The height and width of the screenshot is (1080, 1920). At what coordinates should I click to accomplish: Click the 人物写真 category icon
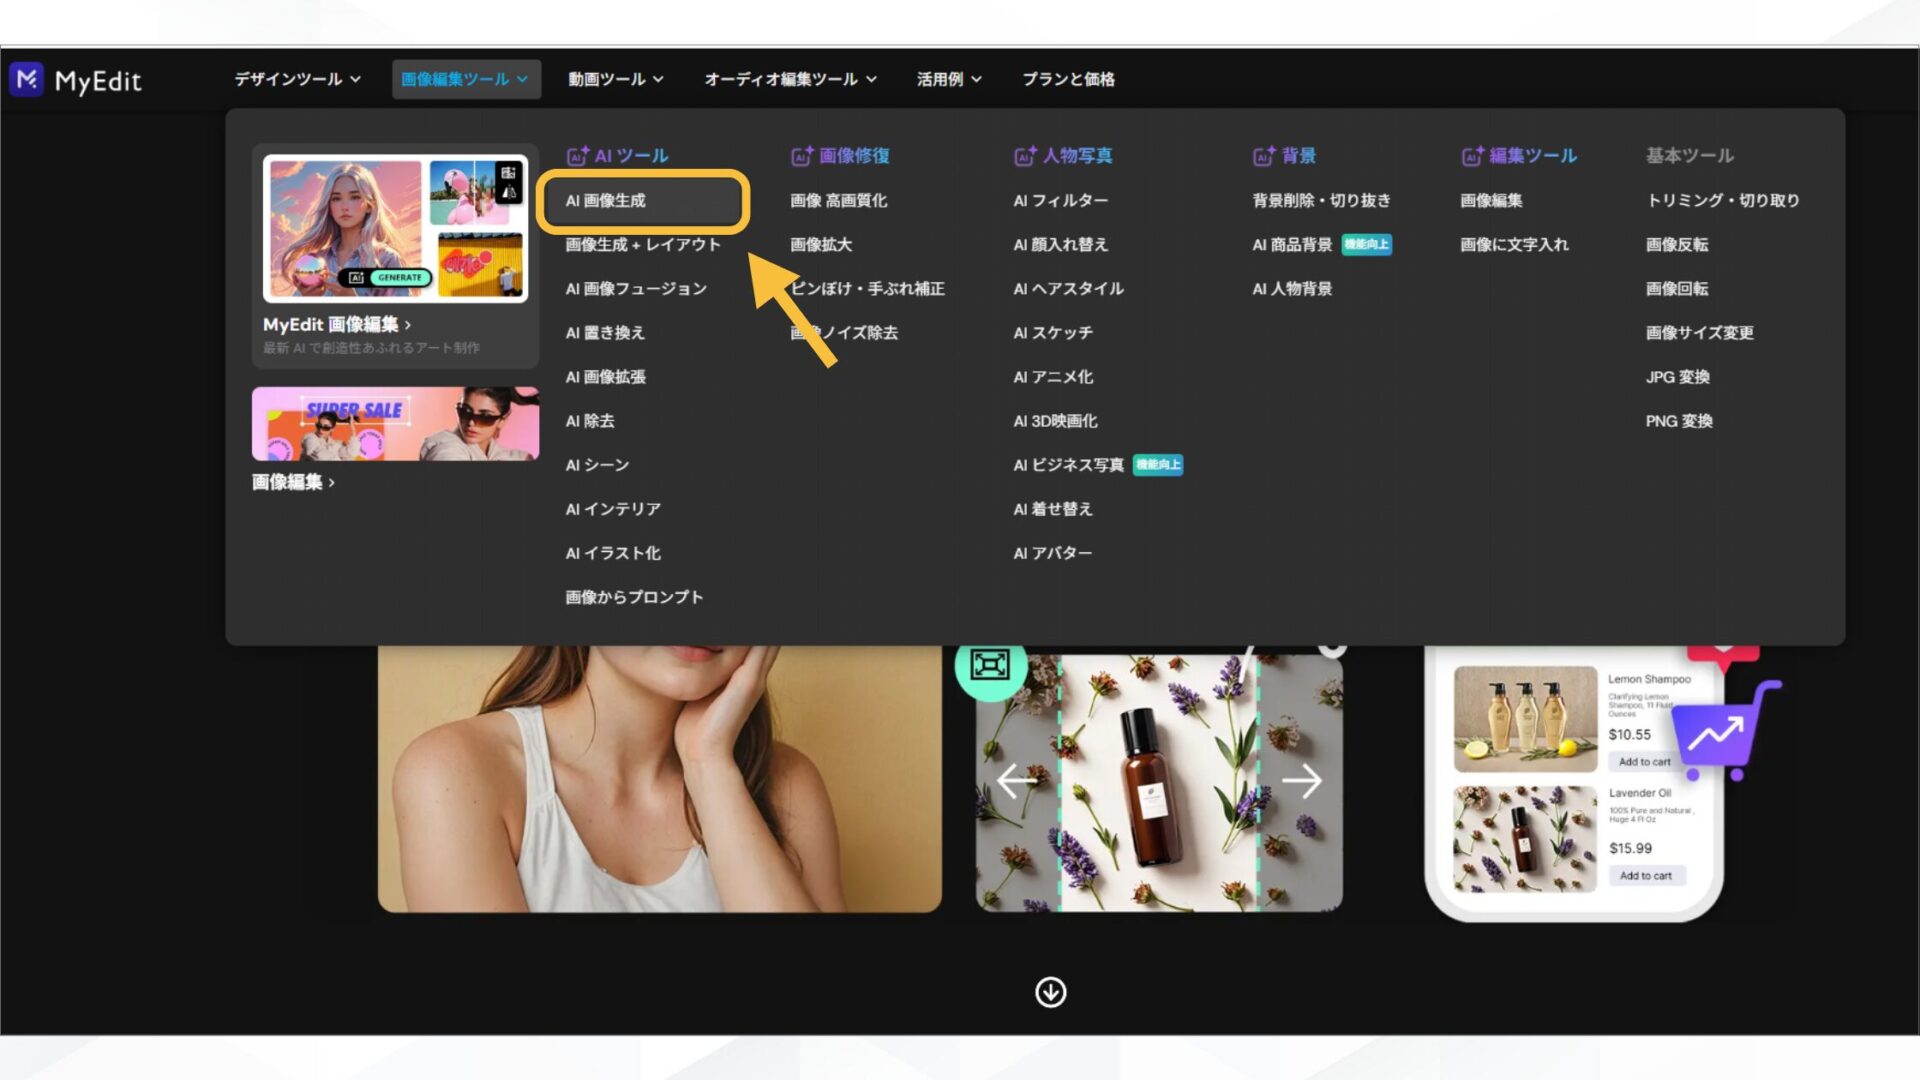(x=1024, y=156)
